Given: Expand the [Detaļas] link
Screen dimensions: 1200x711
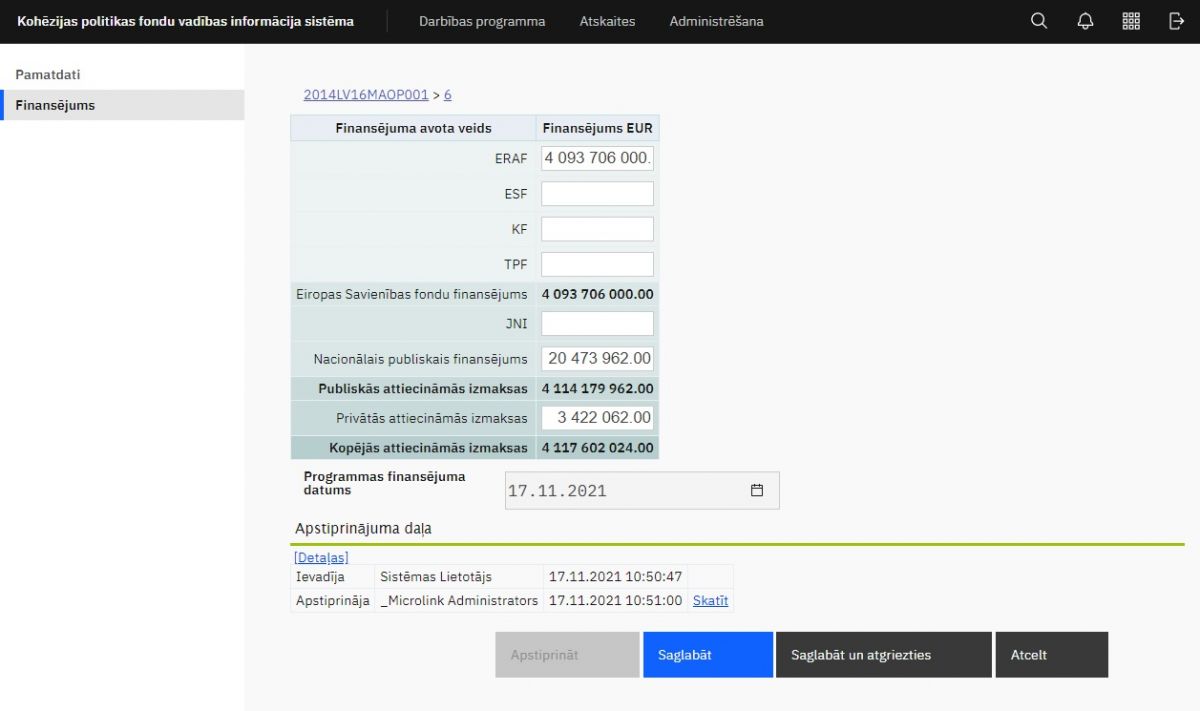Looking at the screenshot, I should point(321,557).
